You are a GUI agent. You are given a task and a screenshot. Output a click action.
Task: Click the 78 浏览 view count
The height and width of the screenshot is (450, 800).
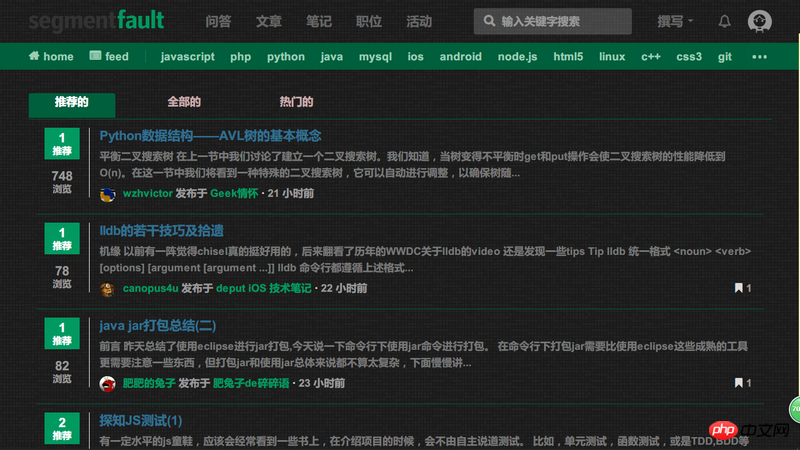click(62, 277)
